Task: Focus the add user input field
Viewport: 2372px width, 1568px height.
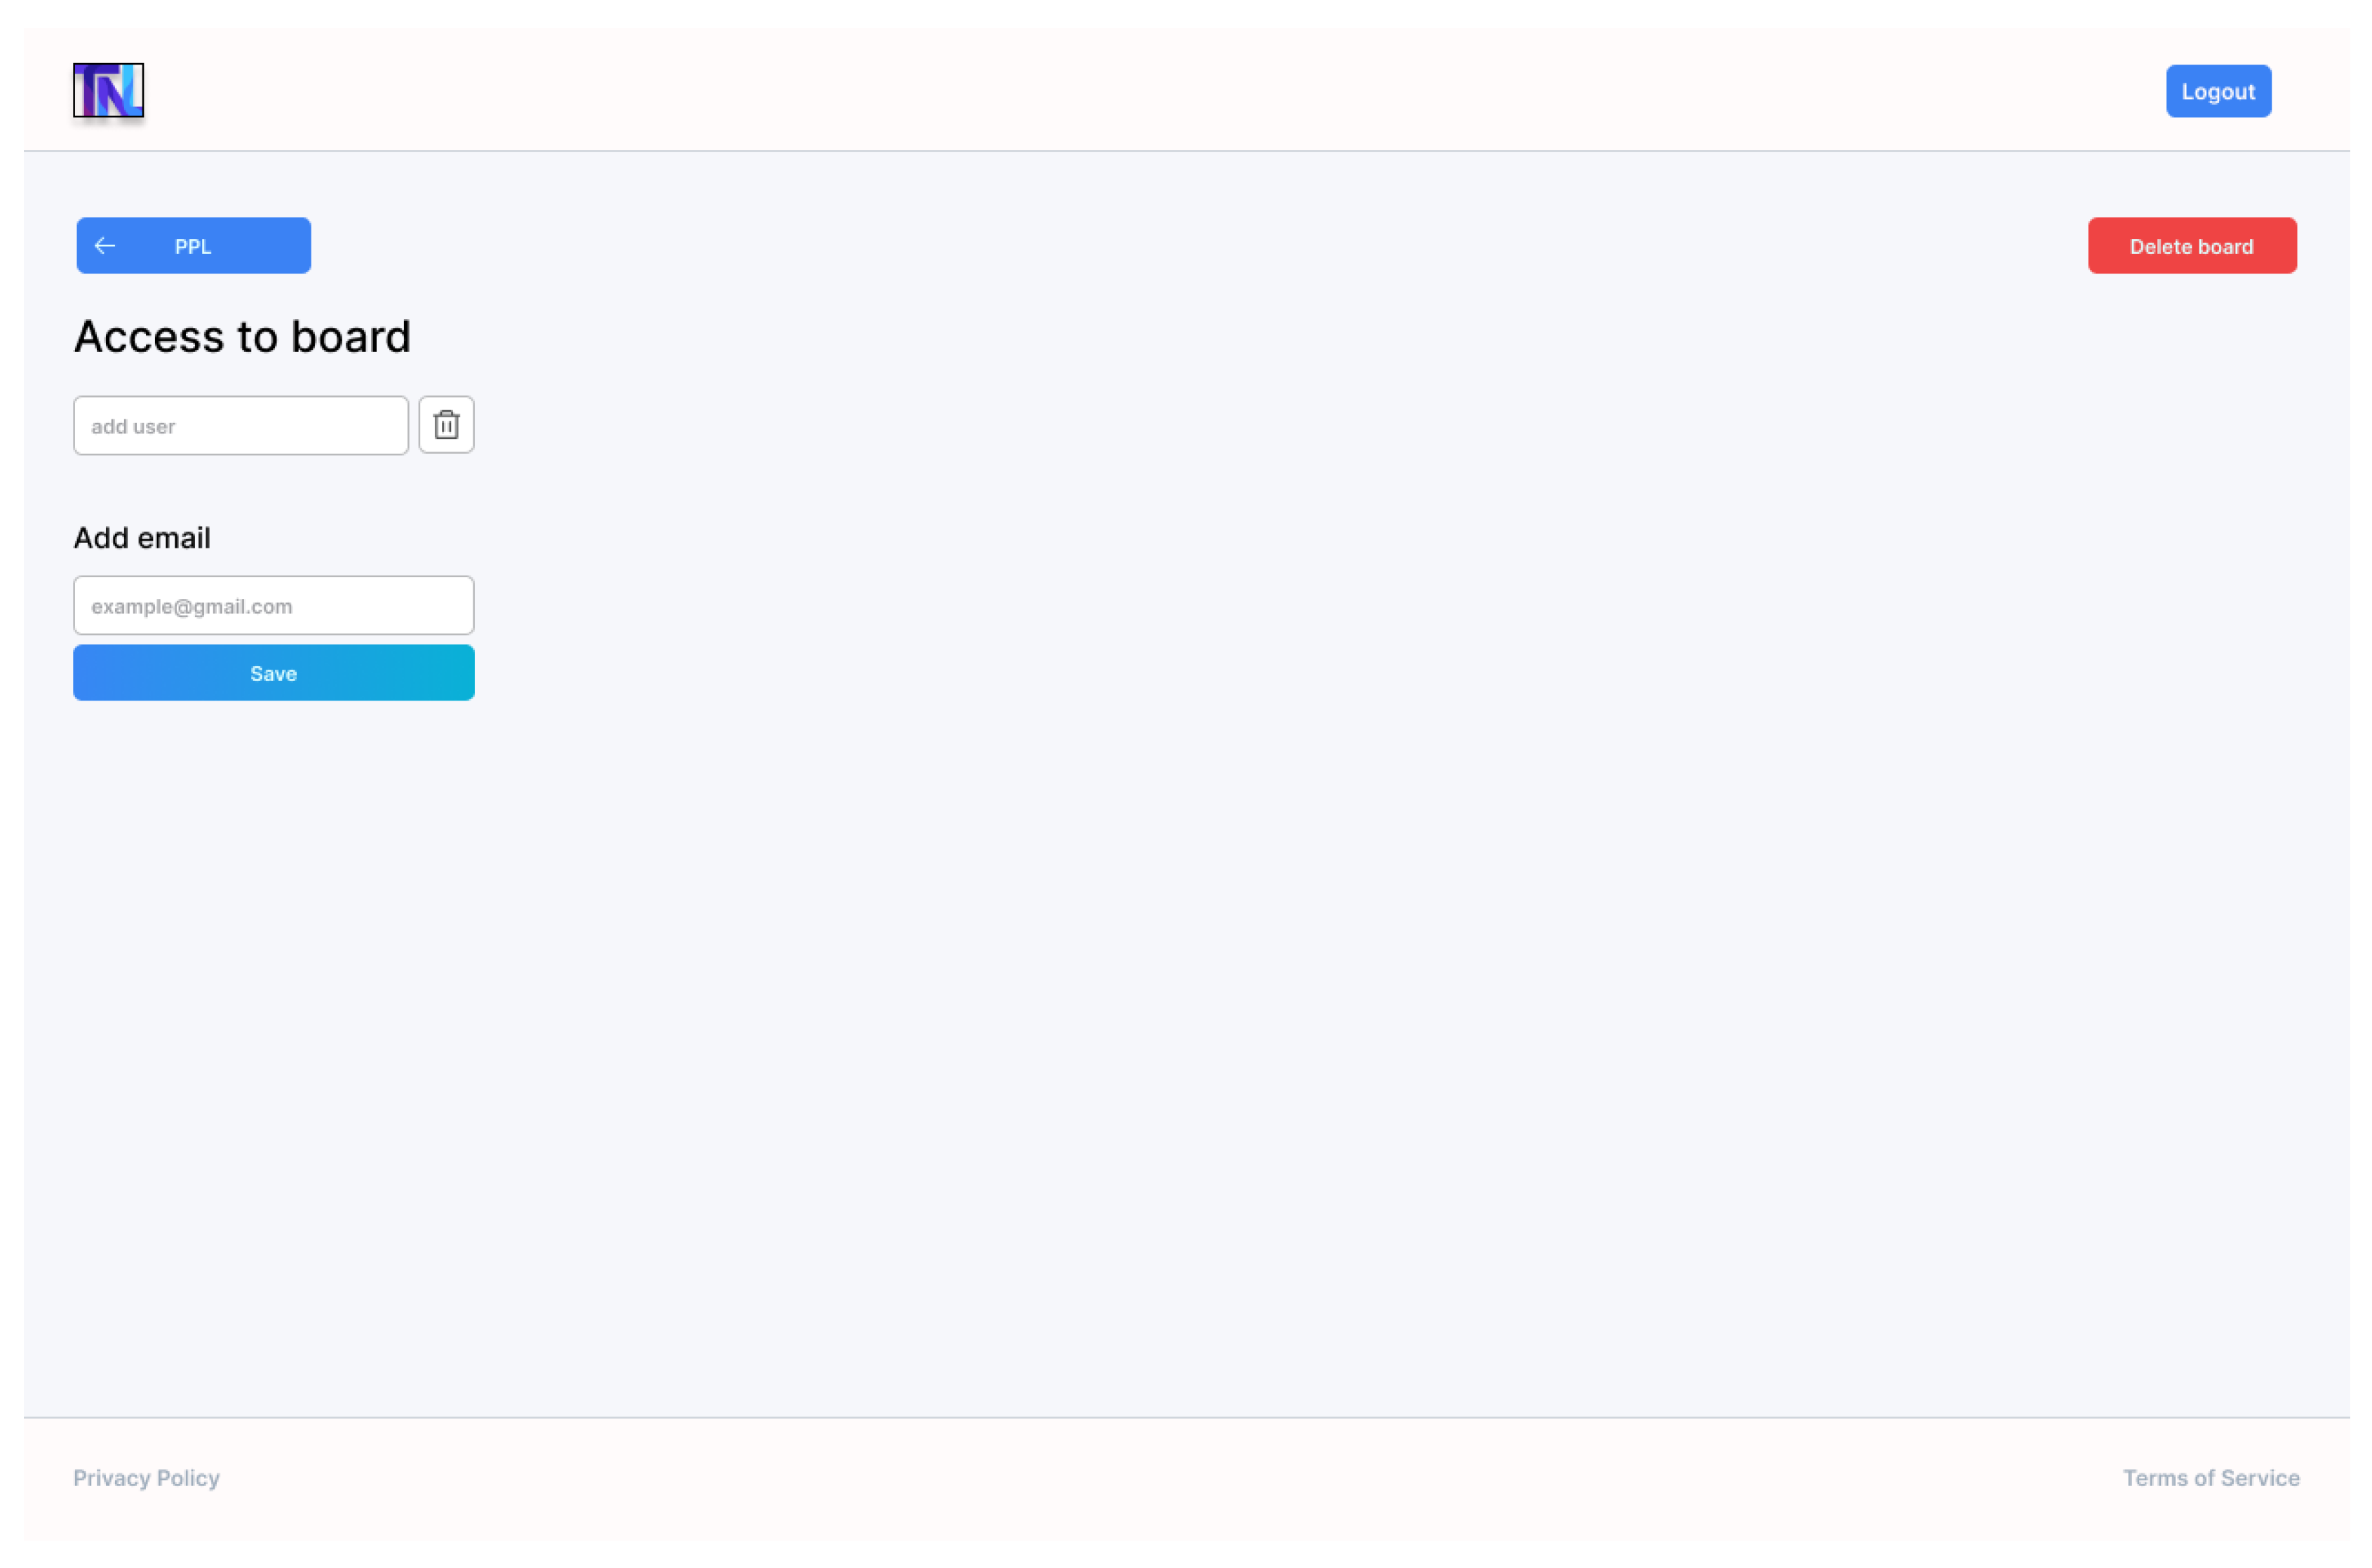Action: pos(240,426)
